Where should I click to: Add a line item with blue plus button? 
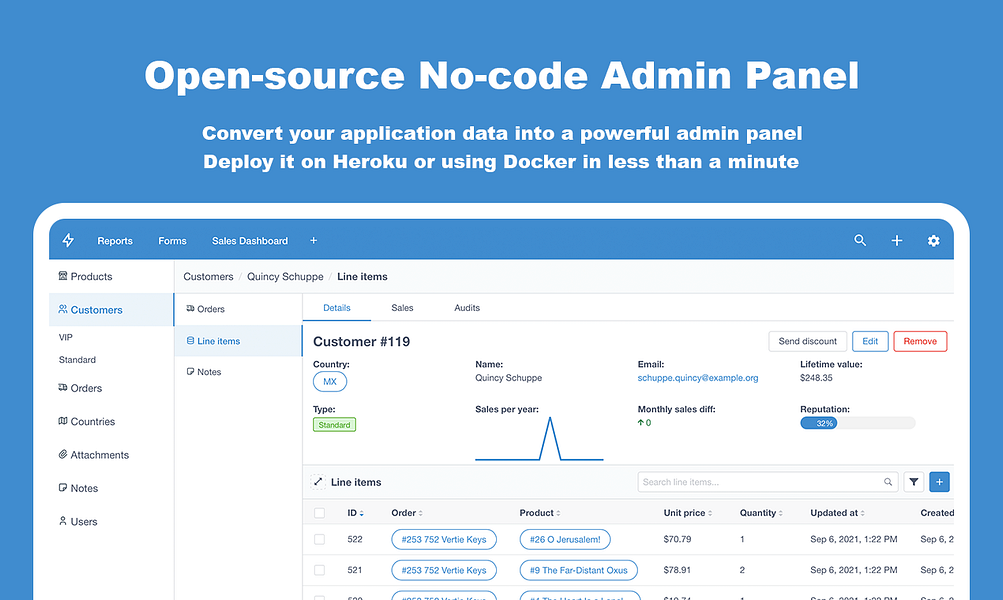tap(939, 482)
